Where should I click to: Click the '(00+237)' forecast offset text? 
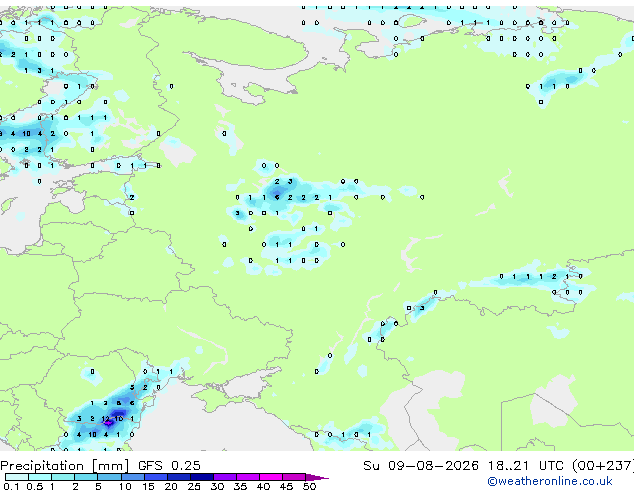point(603,466)
